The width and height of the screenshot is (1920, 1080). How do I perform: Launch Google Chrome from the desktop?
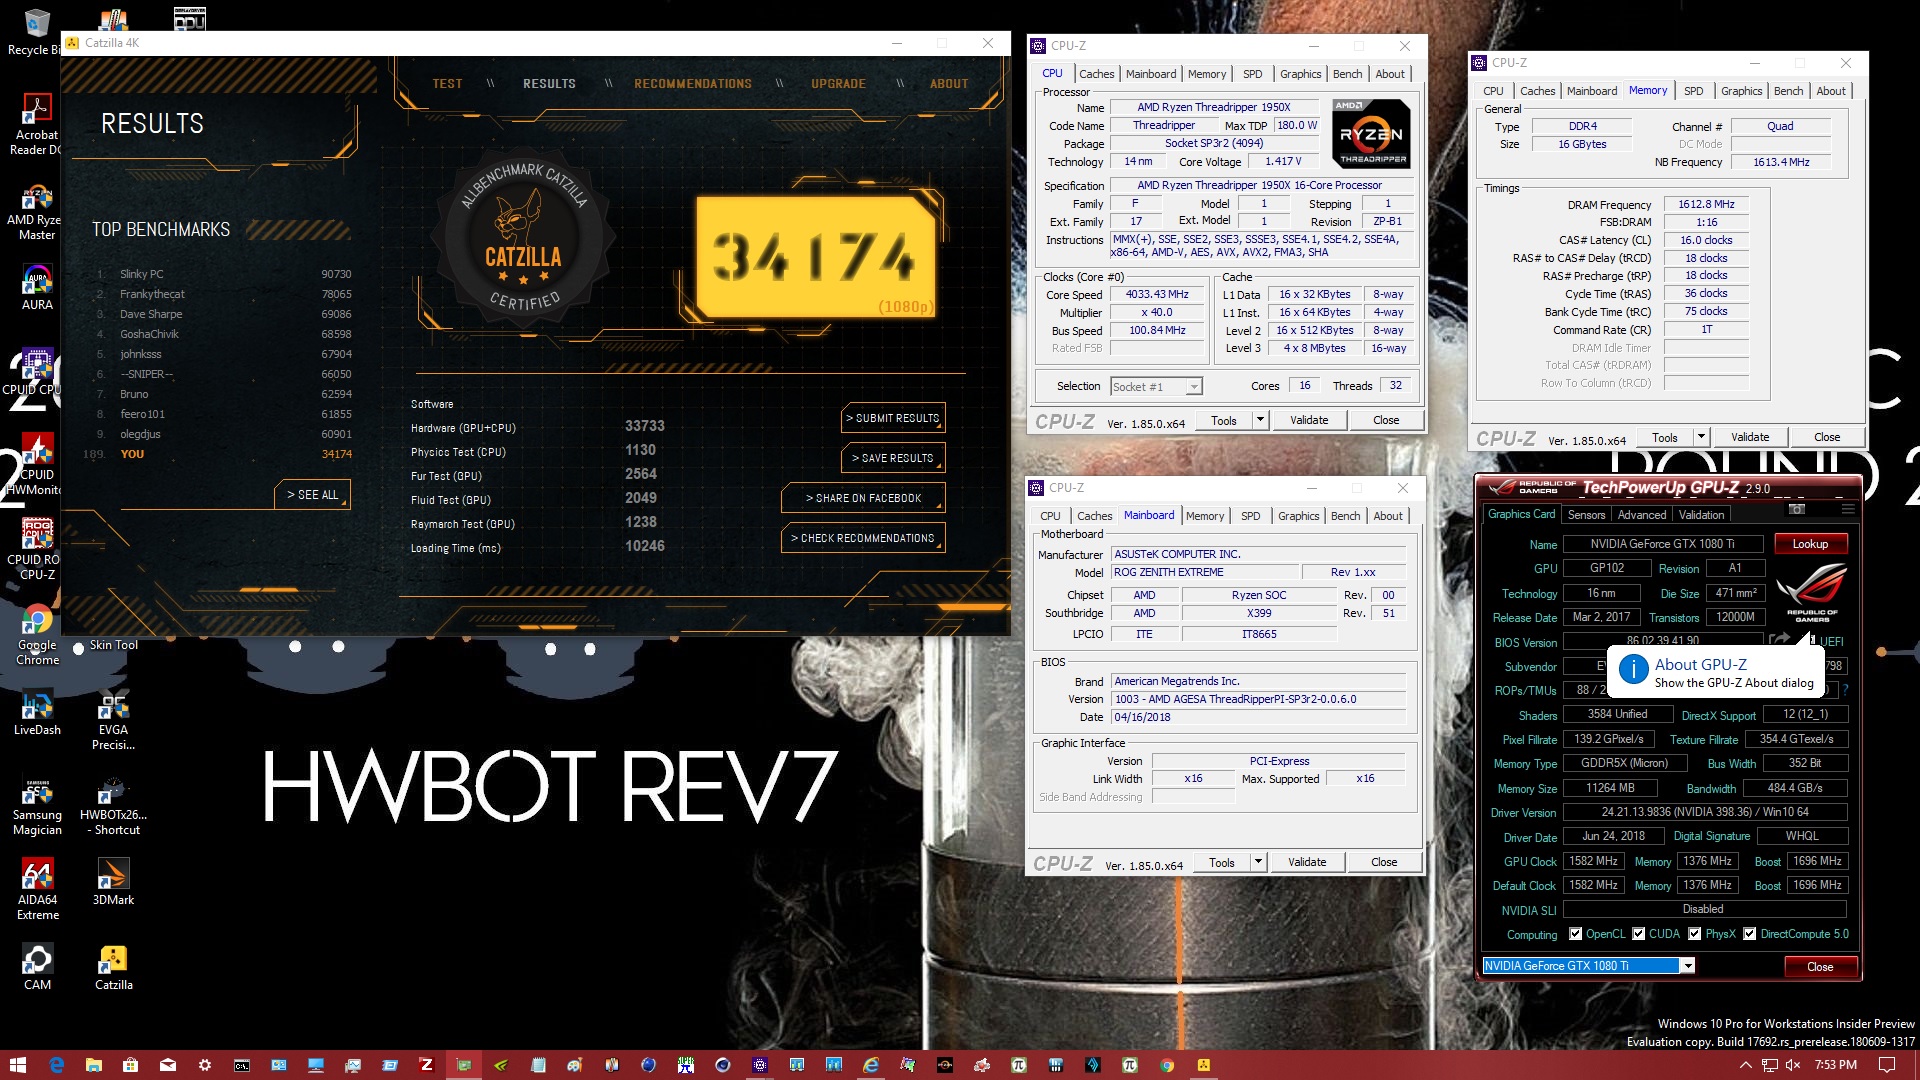click(x=37, y=635)
